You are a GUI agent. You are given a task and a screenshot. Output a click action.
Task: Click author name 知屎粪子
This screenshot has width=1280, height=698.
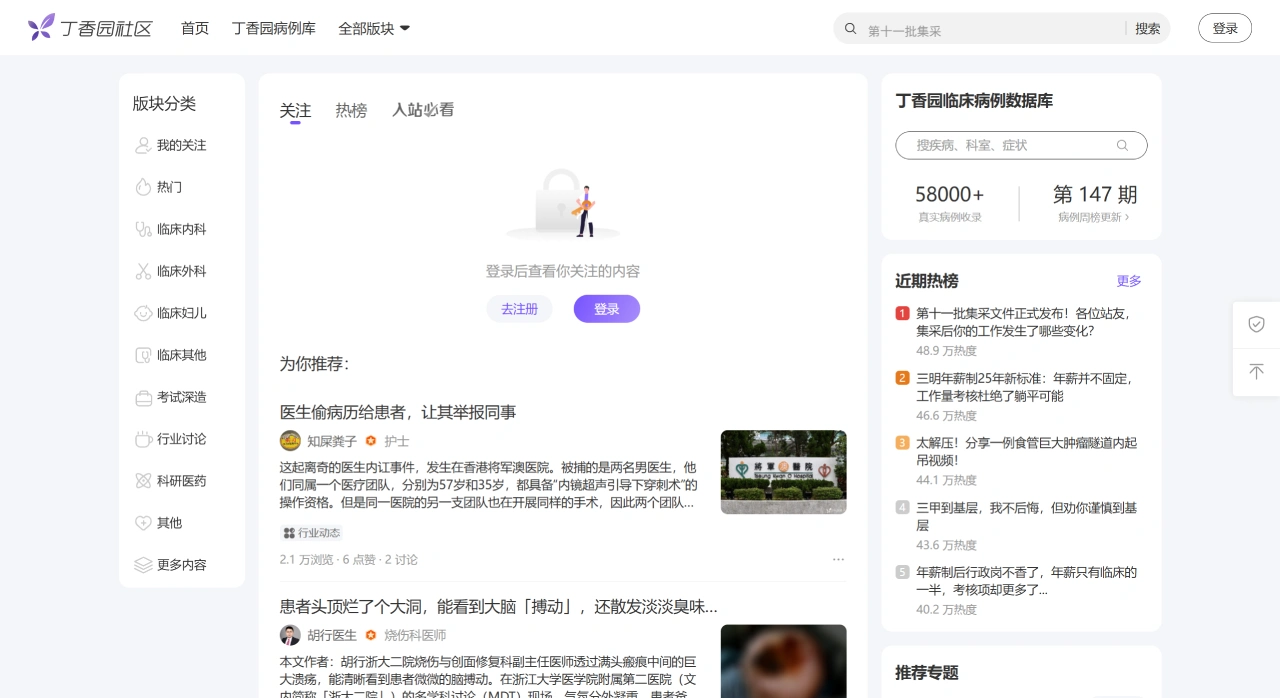(x=332, y=441)
